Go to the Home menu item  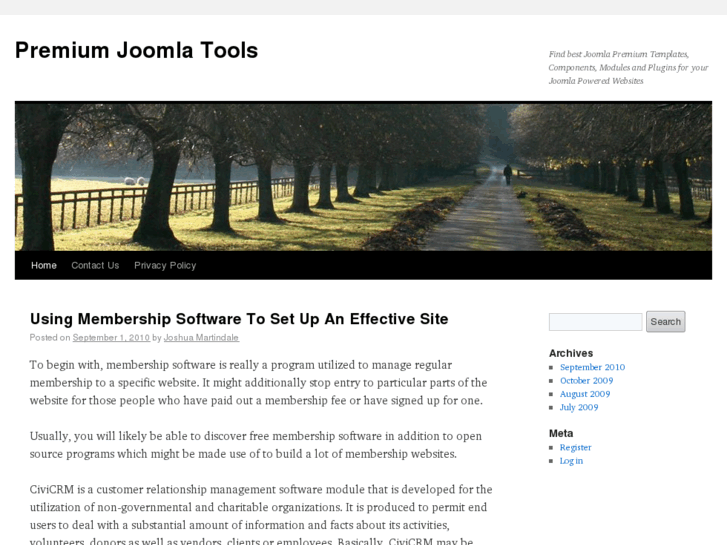tap(44, 265)
